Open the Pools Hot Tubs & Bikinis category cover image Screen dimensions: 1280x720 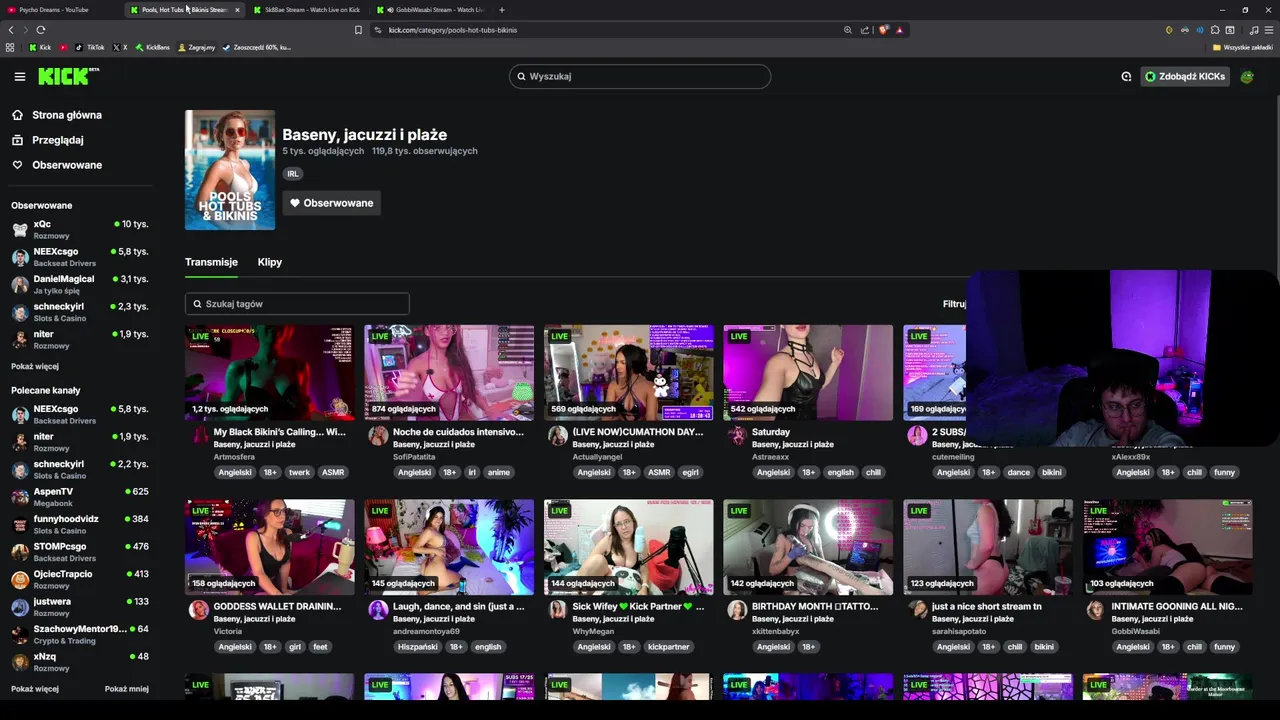tap(230, 170)
